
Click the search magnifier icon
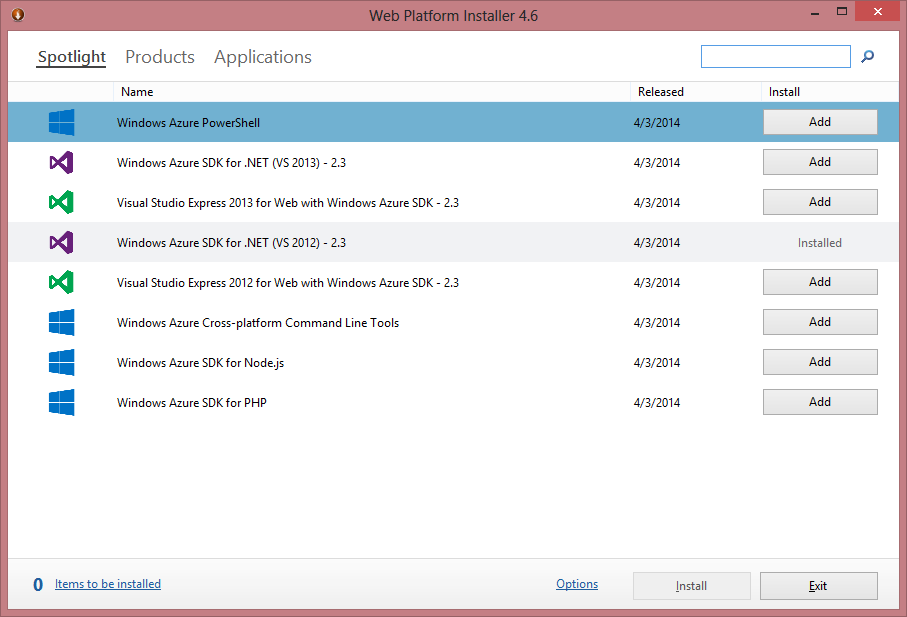tap(867, 57)
